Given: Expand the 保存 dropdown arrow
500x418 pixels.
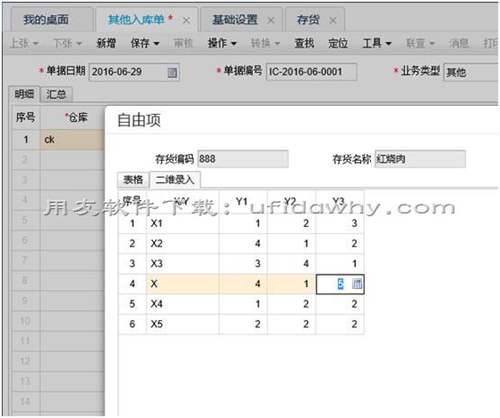Looking at the screenshot, I should (157, 44).
